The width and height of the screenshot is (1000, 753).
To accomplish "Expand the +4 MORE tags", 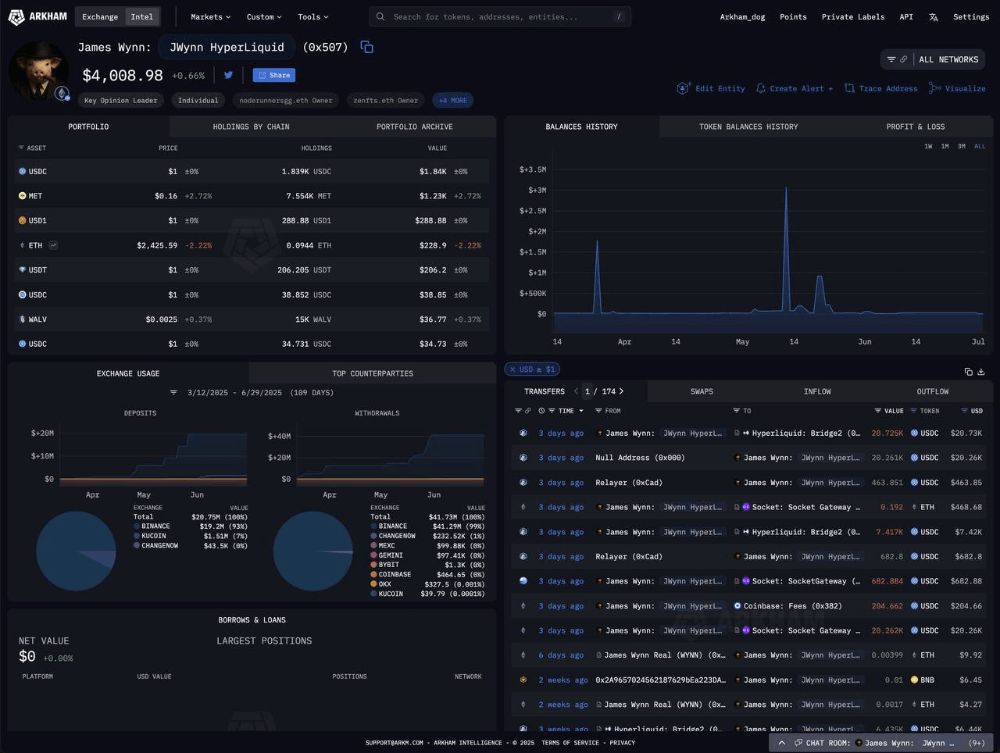I will [x=453, y=100].
